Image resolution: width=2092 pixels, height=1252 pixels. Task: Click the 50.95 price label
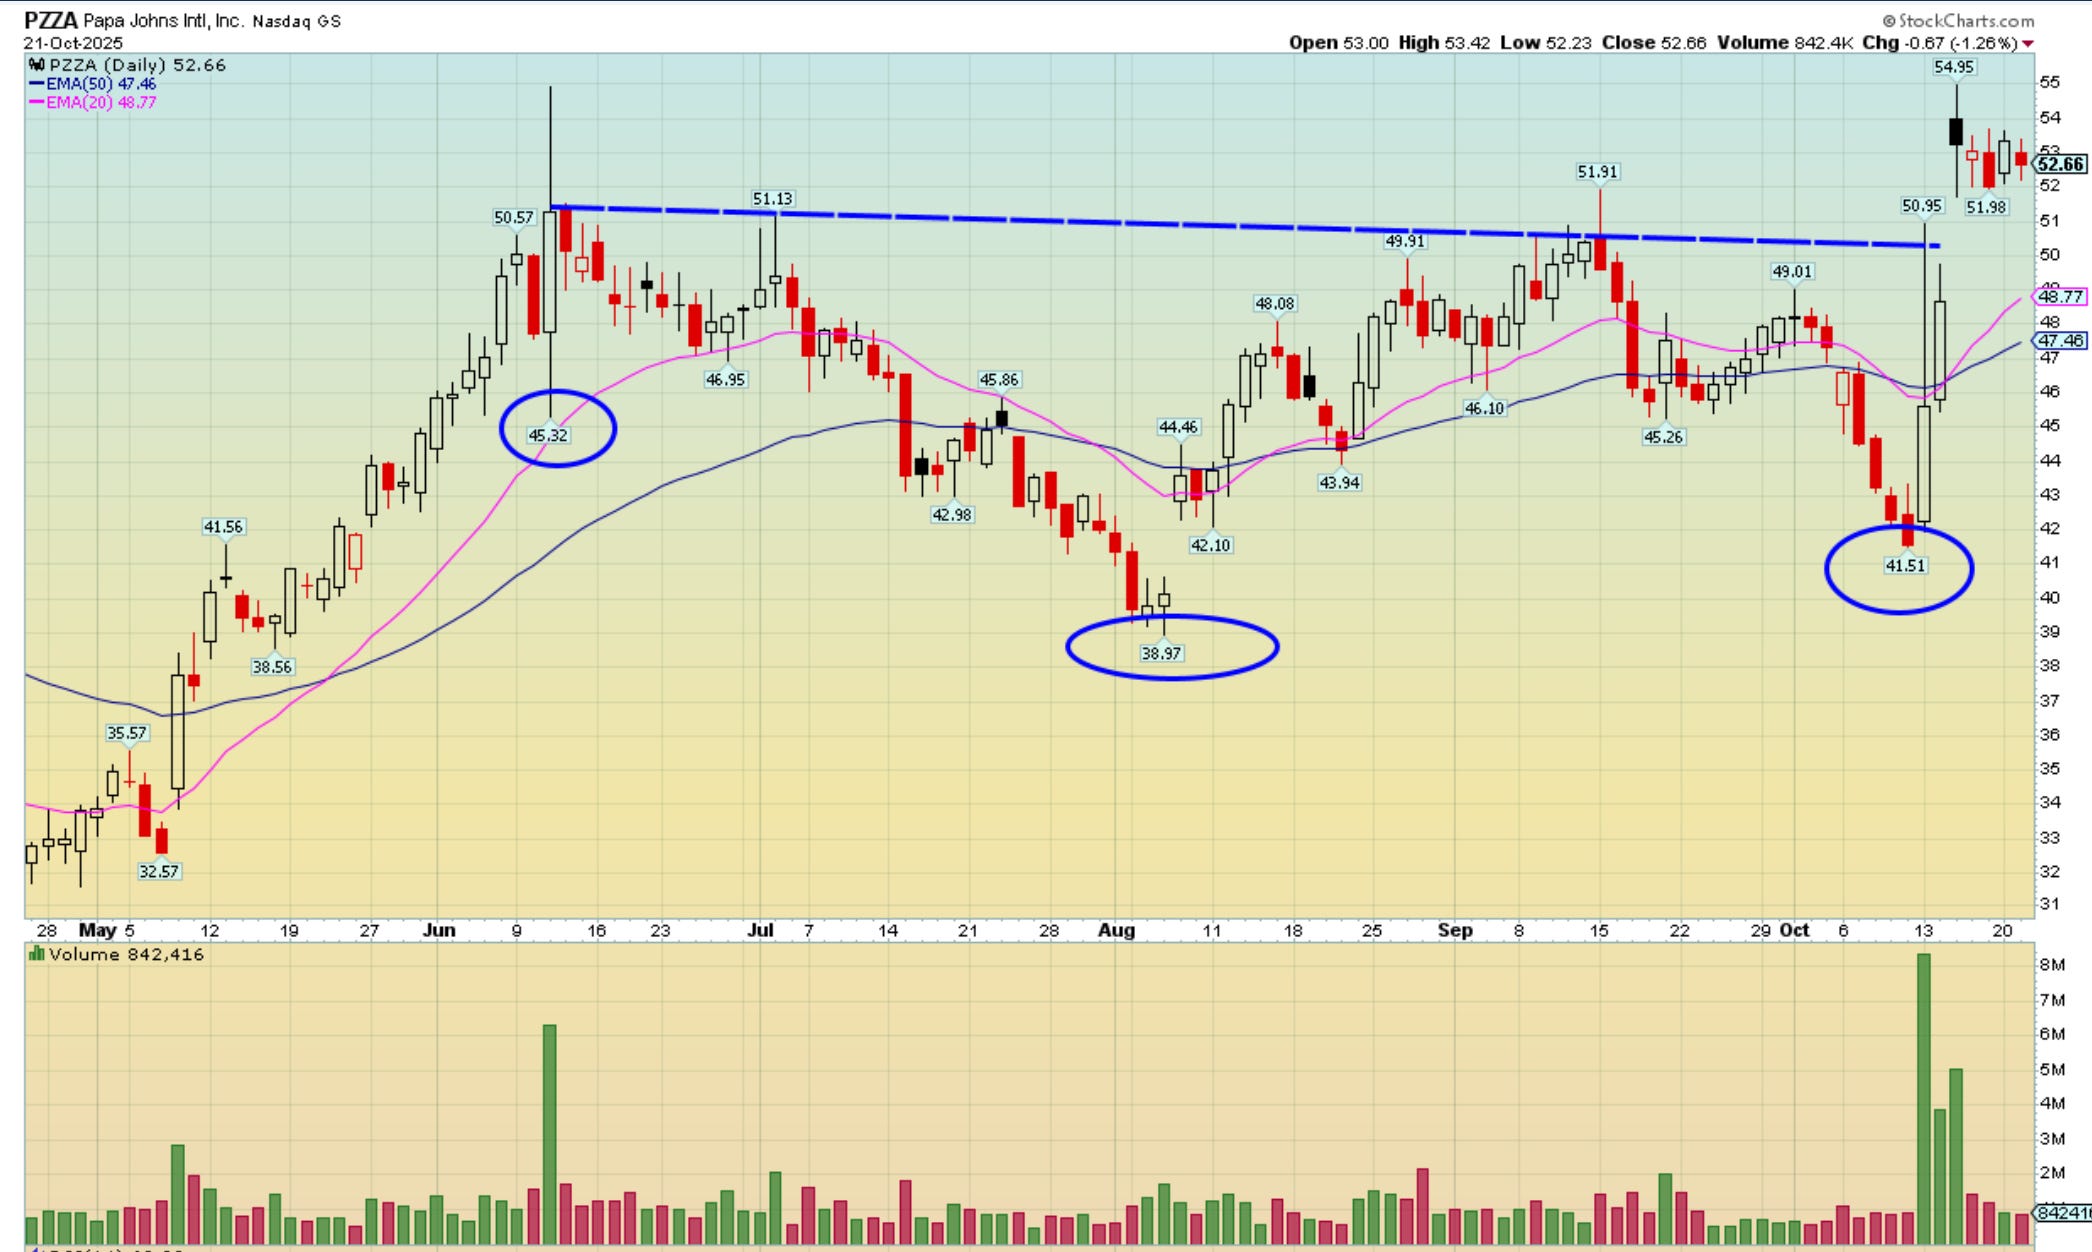(1922, 206)
